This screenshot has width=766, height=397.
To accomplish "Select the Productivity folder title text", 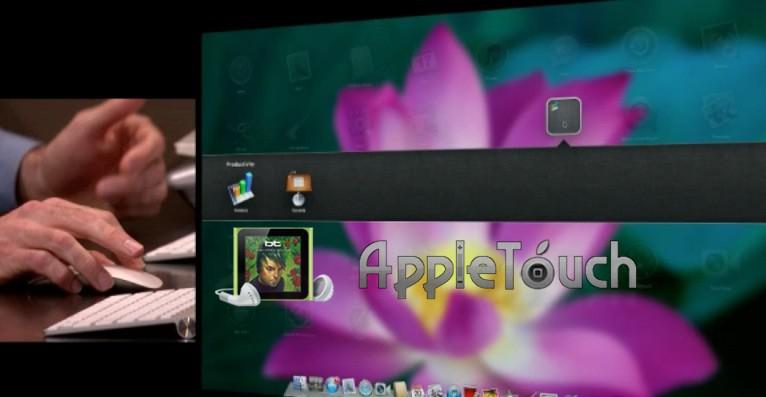I will click(x=240, y=165).
